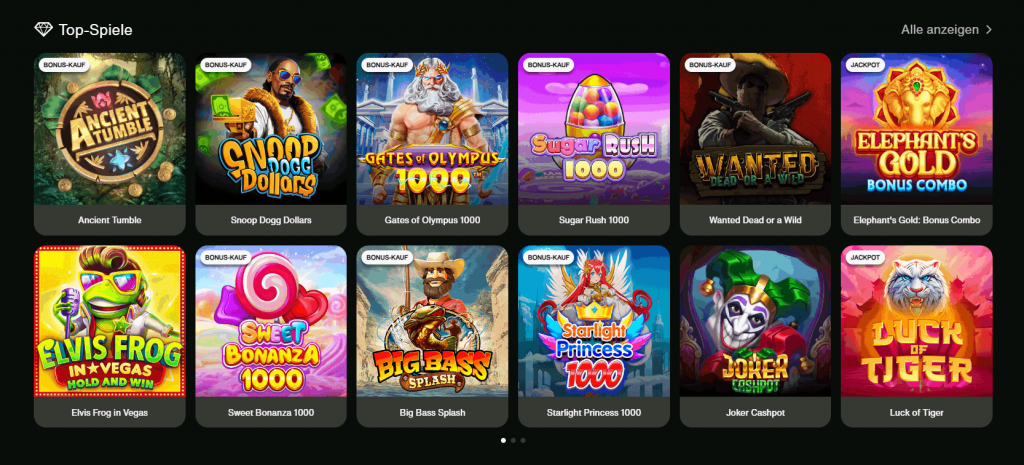
Task: Play the Joker Cashpot game
Action: point(755,336)
